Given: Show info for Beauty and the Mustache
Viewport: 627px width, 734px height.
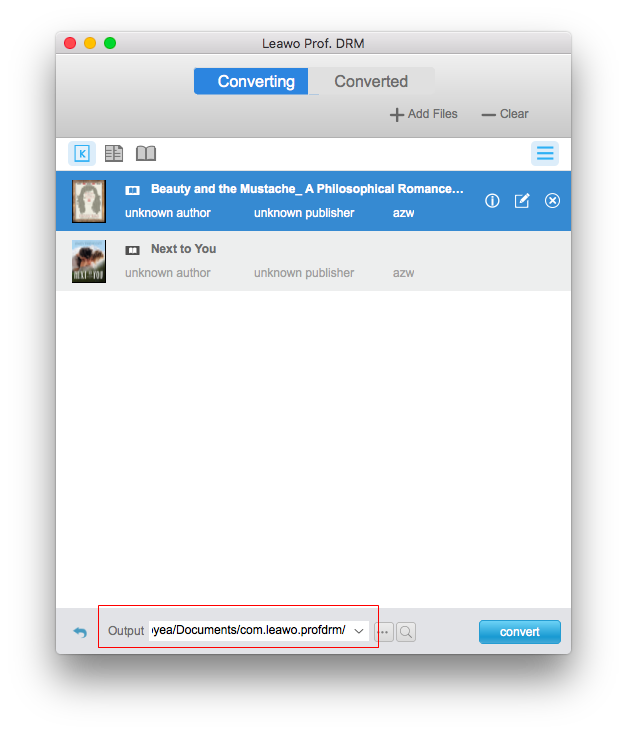Looking at the screenshot, I should tap(492, 201).
